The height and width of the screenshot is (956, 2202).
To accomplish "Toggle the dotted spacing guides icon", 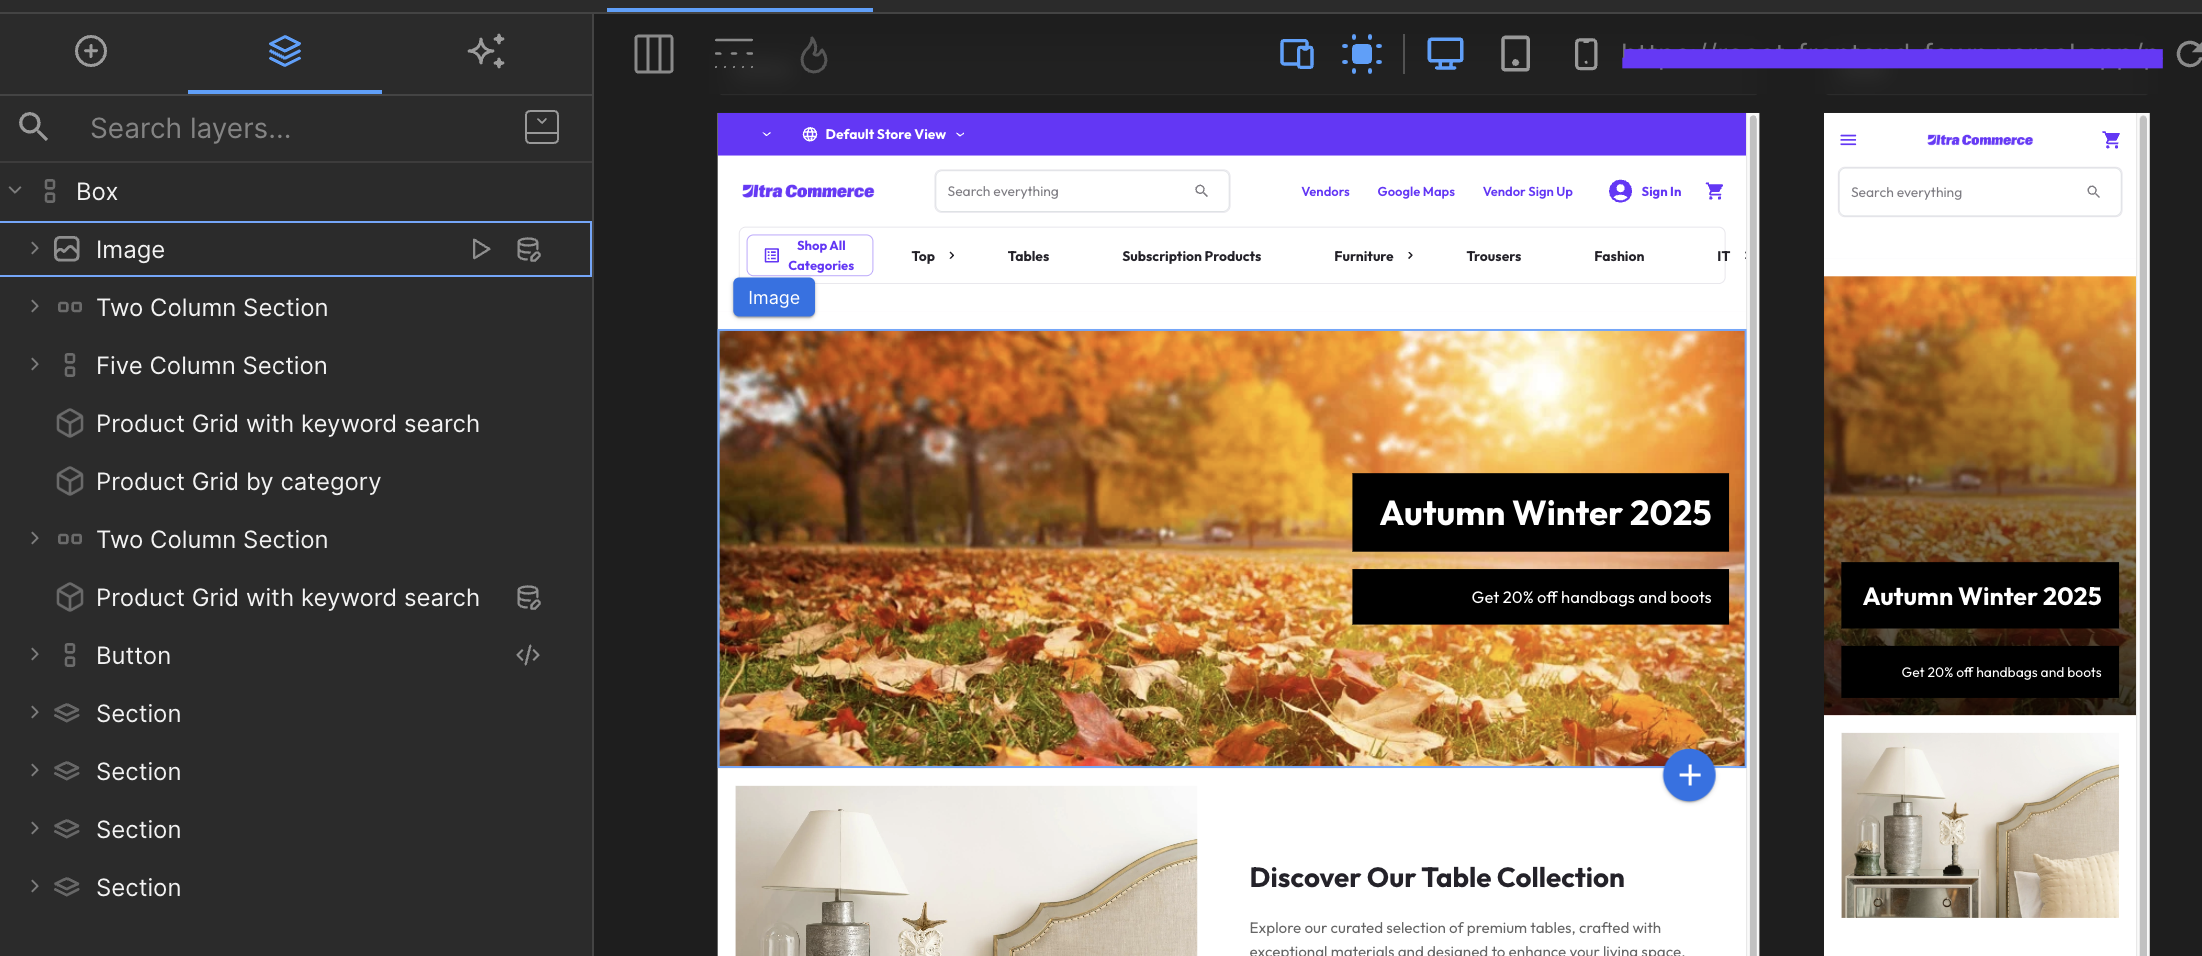I will tap(734, 54).
